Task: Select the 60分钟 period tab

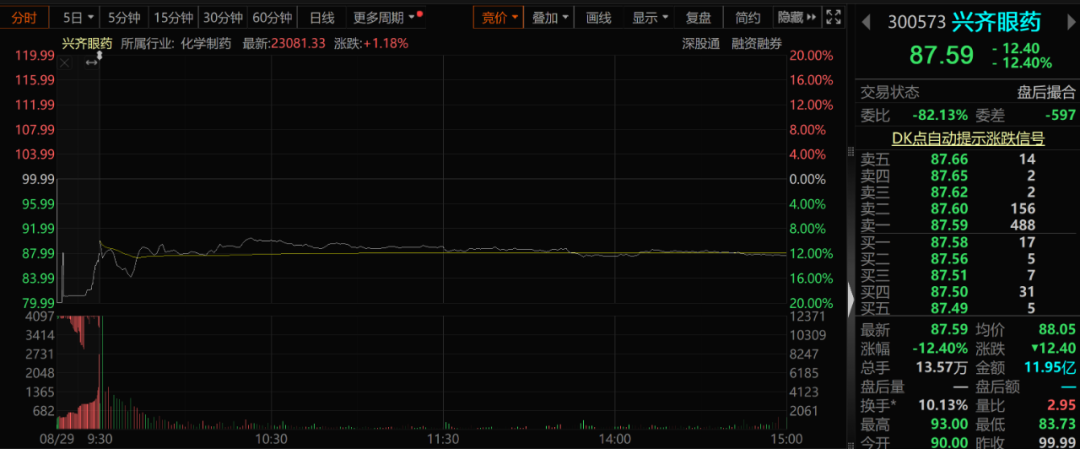Action: 272,18
